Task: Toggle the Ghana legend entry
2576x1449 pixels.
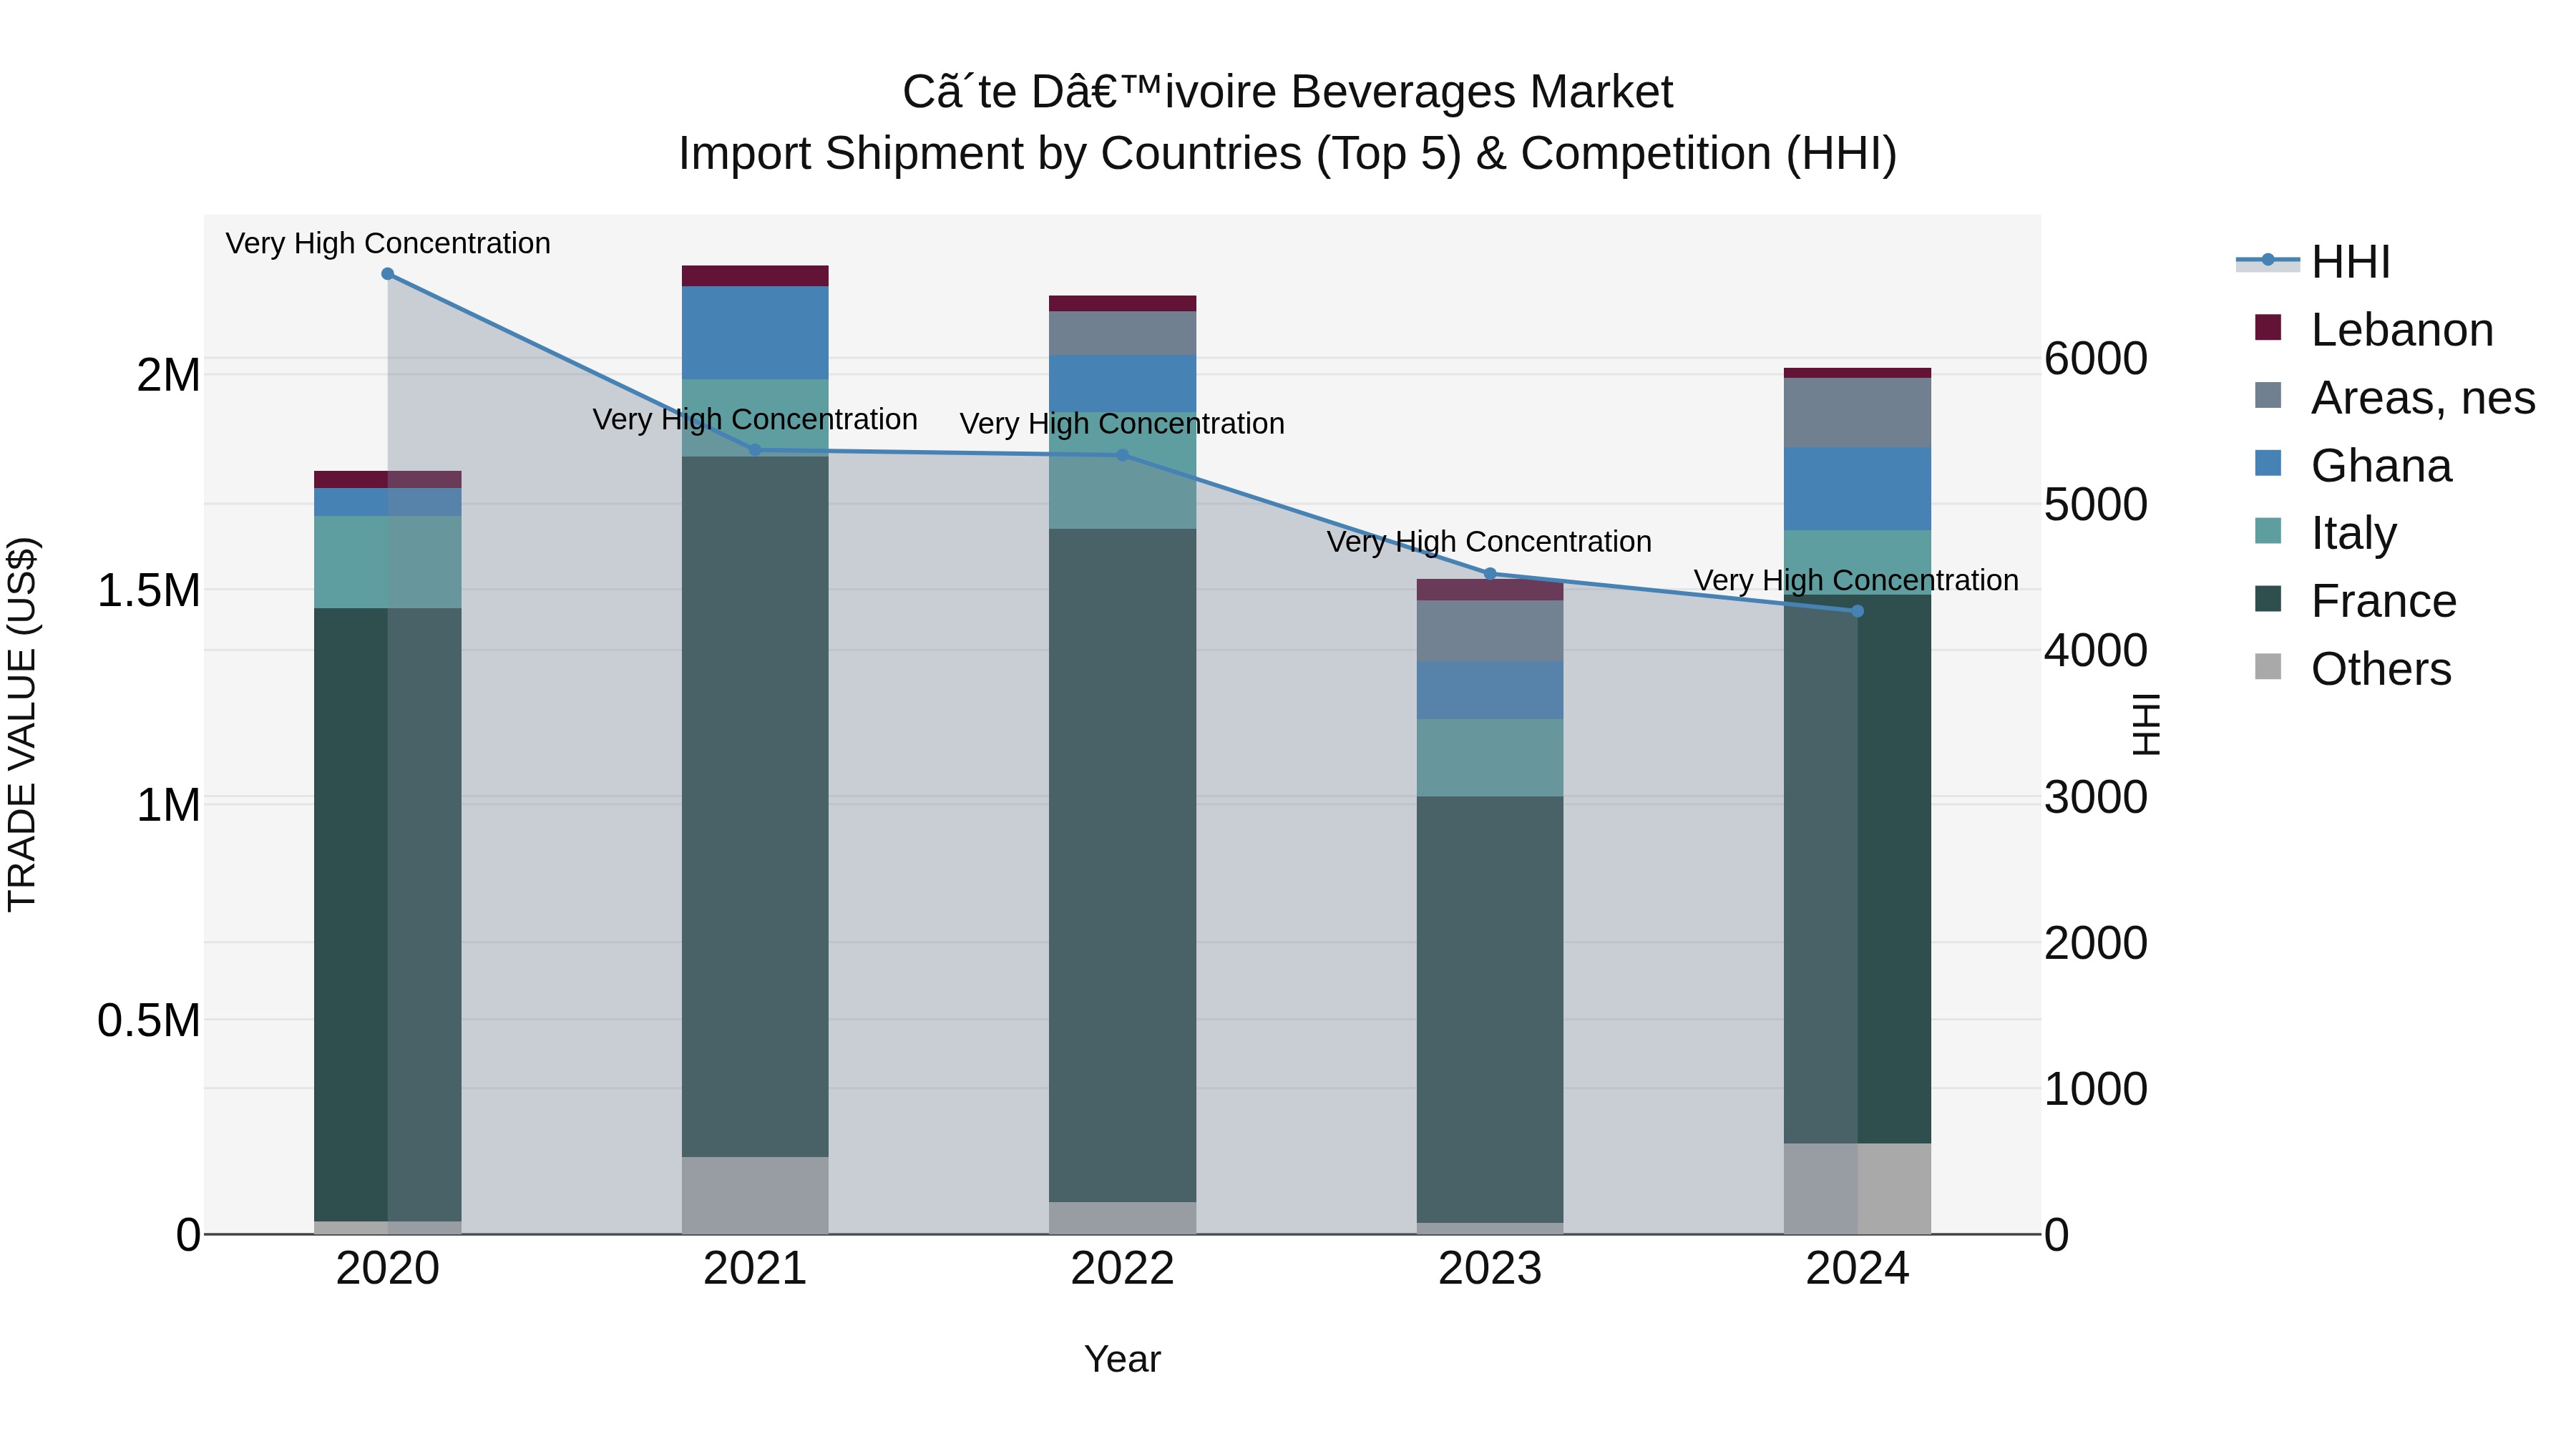Action: 2353,465
